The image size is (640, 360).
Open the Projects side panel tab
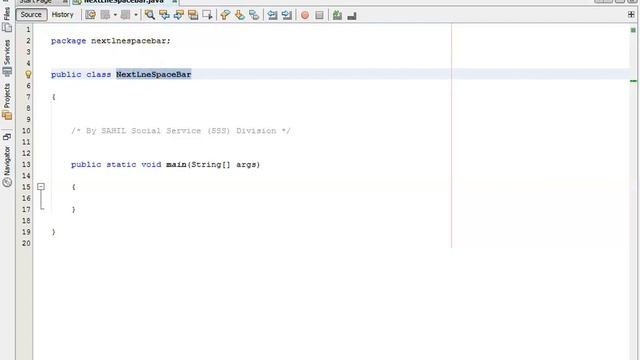[x=7, y=96]
